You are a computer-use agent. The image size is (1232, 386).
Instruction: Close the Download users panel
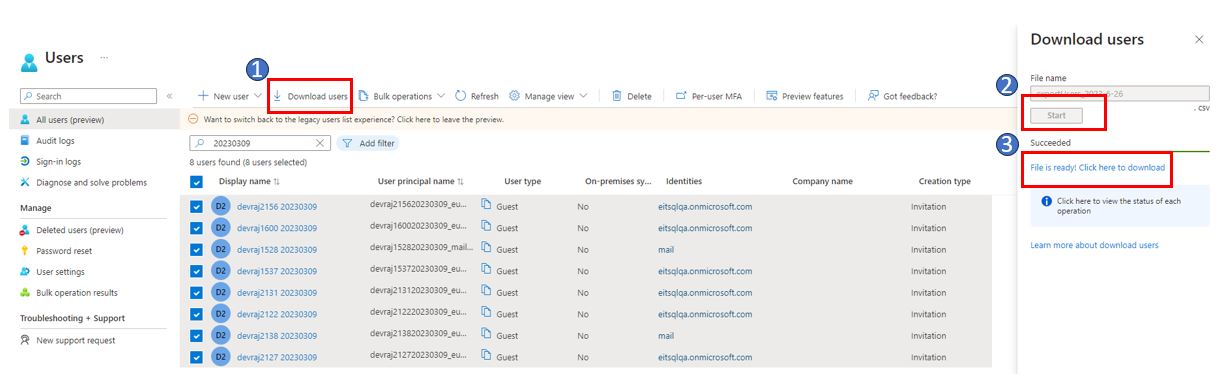pos(1199,39)
